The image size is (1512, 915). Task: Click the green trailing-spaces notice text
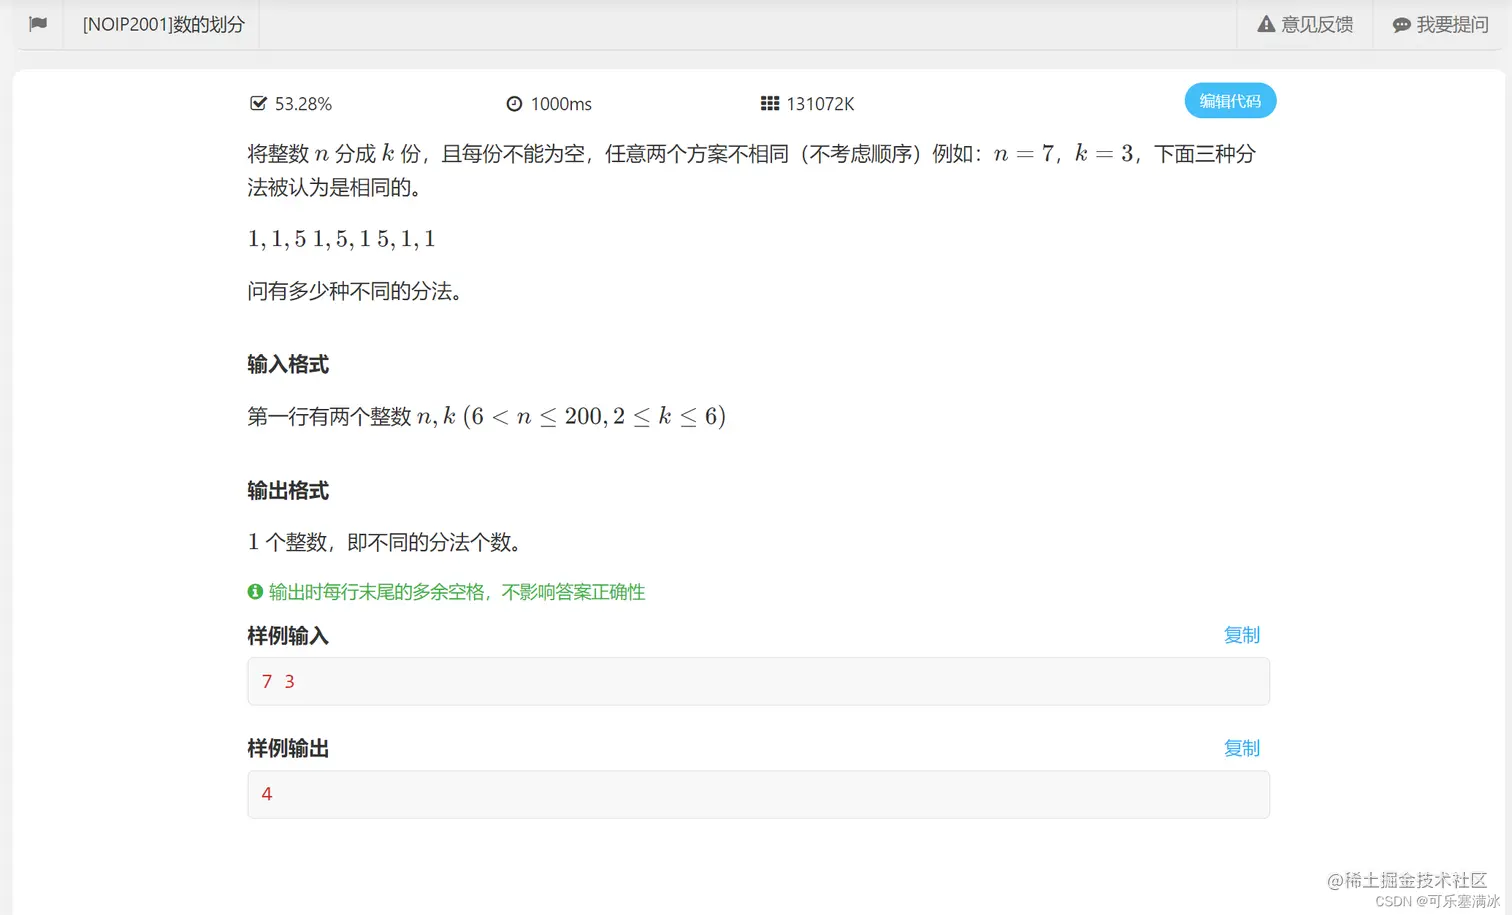456,592
